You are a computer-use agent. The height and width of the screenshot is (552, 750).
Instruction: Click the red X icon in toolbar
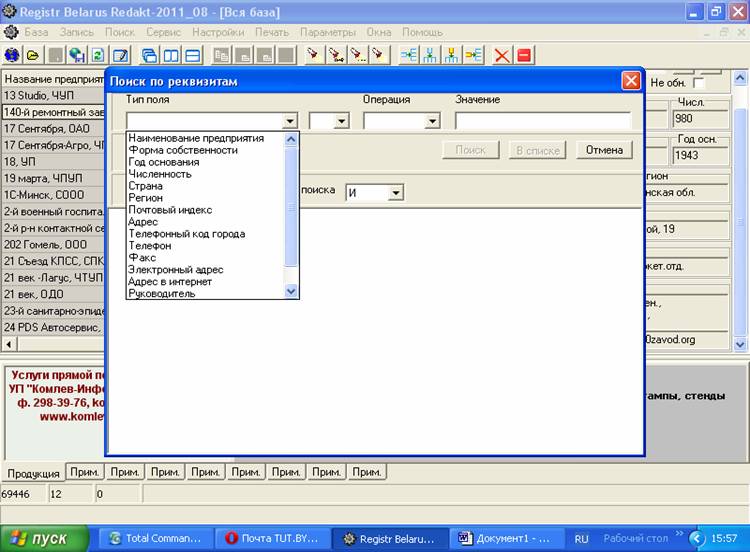point(502,55)
